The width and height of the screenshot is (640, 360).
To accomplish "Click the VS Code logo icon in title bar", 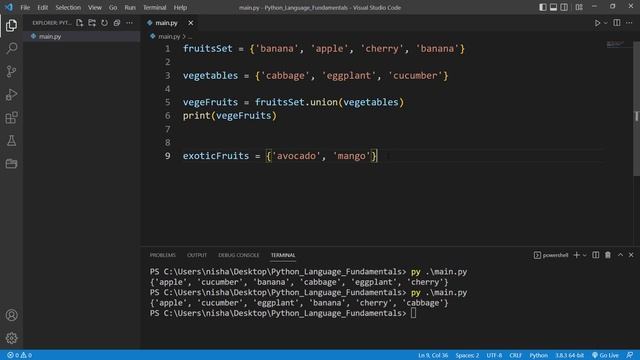I will click(x=9, y=7).
